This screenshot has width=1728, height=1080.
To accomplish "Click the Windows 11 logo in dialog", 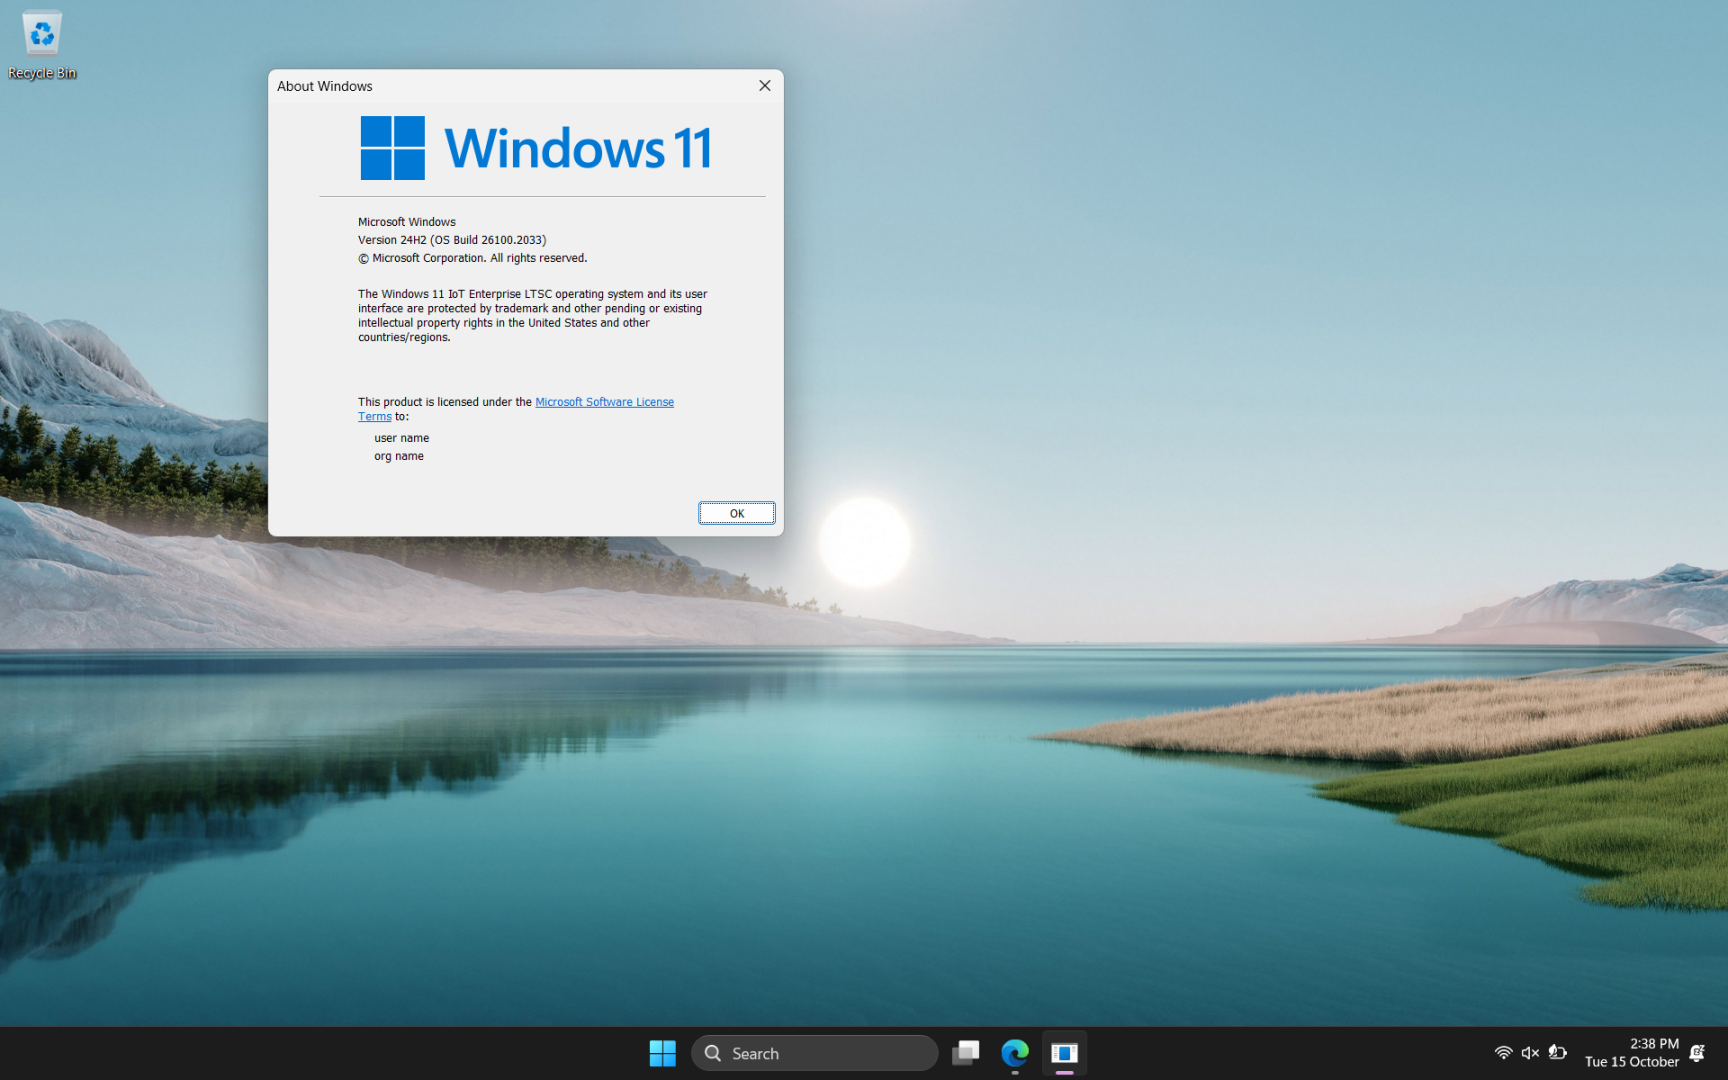I will point(537,148).
